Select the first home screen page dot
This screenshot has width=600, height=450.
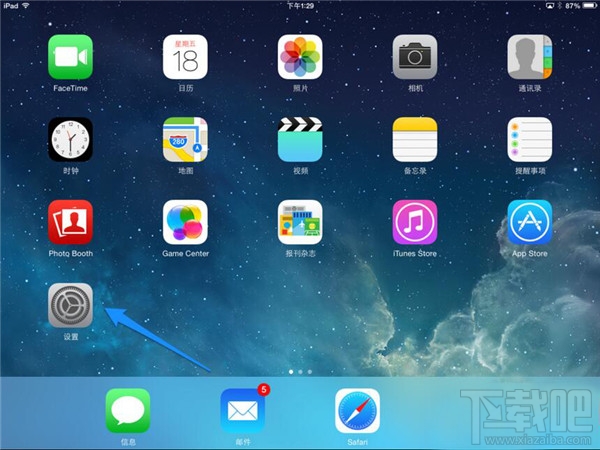tap(291, 372)
